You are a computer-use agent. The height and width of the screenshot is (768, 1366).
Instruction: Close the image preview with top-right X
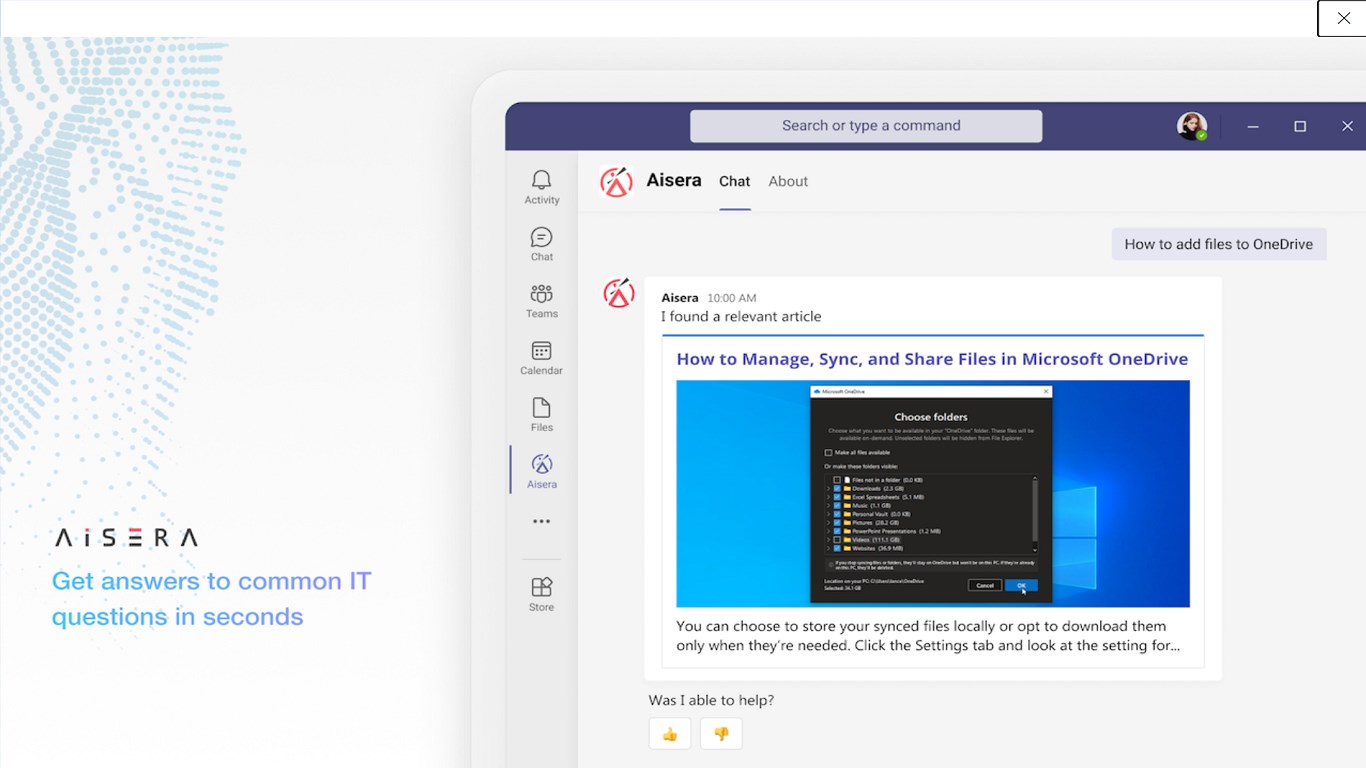pyautogui.click(x=1343, y=18)
